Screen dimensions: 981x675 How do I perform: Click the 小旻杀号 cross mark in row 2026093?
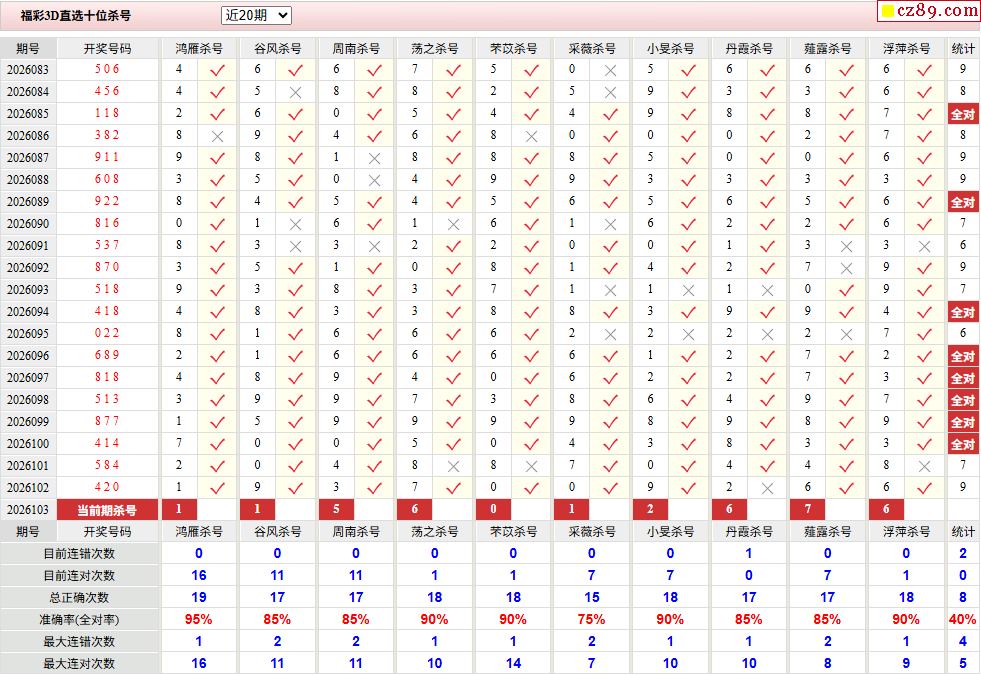(689, 290)
